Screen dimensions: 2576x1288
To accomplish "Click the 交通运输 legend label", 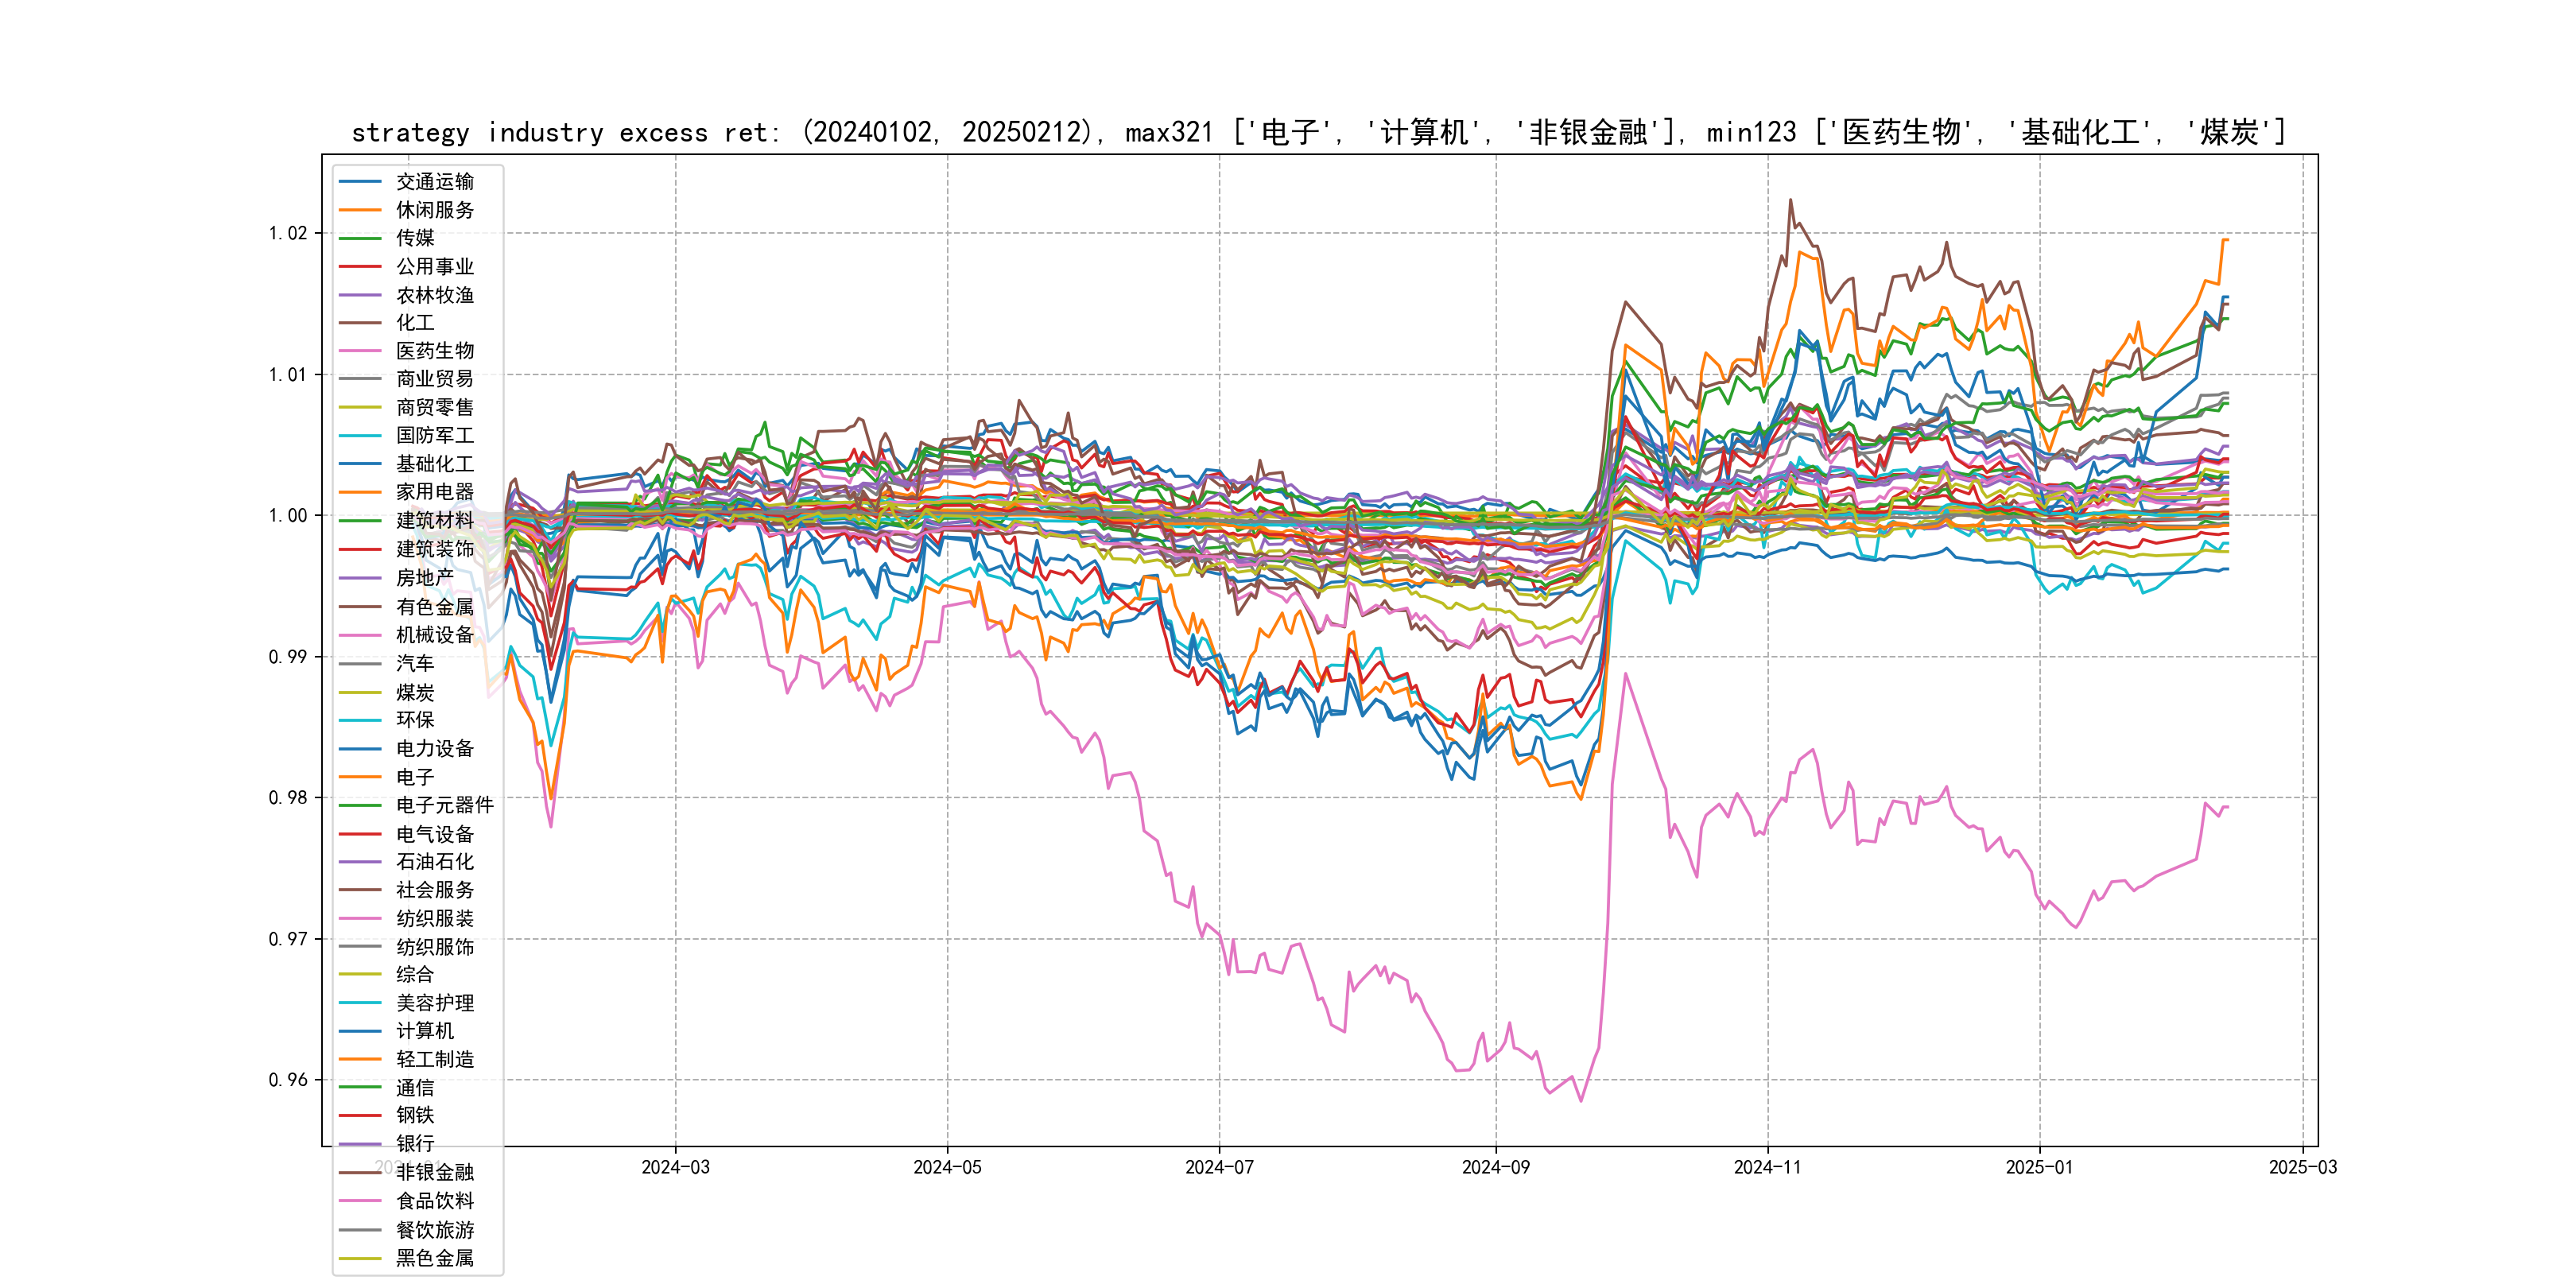I will point(434,181).
